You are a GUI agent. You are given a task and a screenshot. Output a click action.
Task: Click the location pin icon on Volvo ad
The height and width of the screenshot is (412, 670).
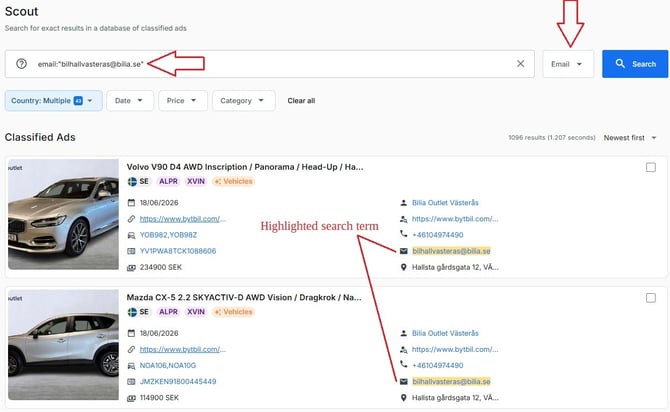click(x=403, y=267)
